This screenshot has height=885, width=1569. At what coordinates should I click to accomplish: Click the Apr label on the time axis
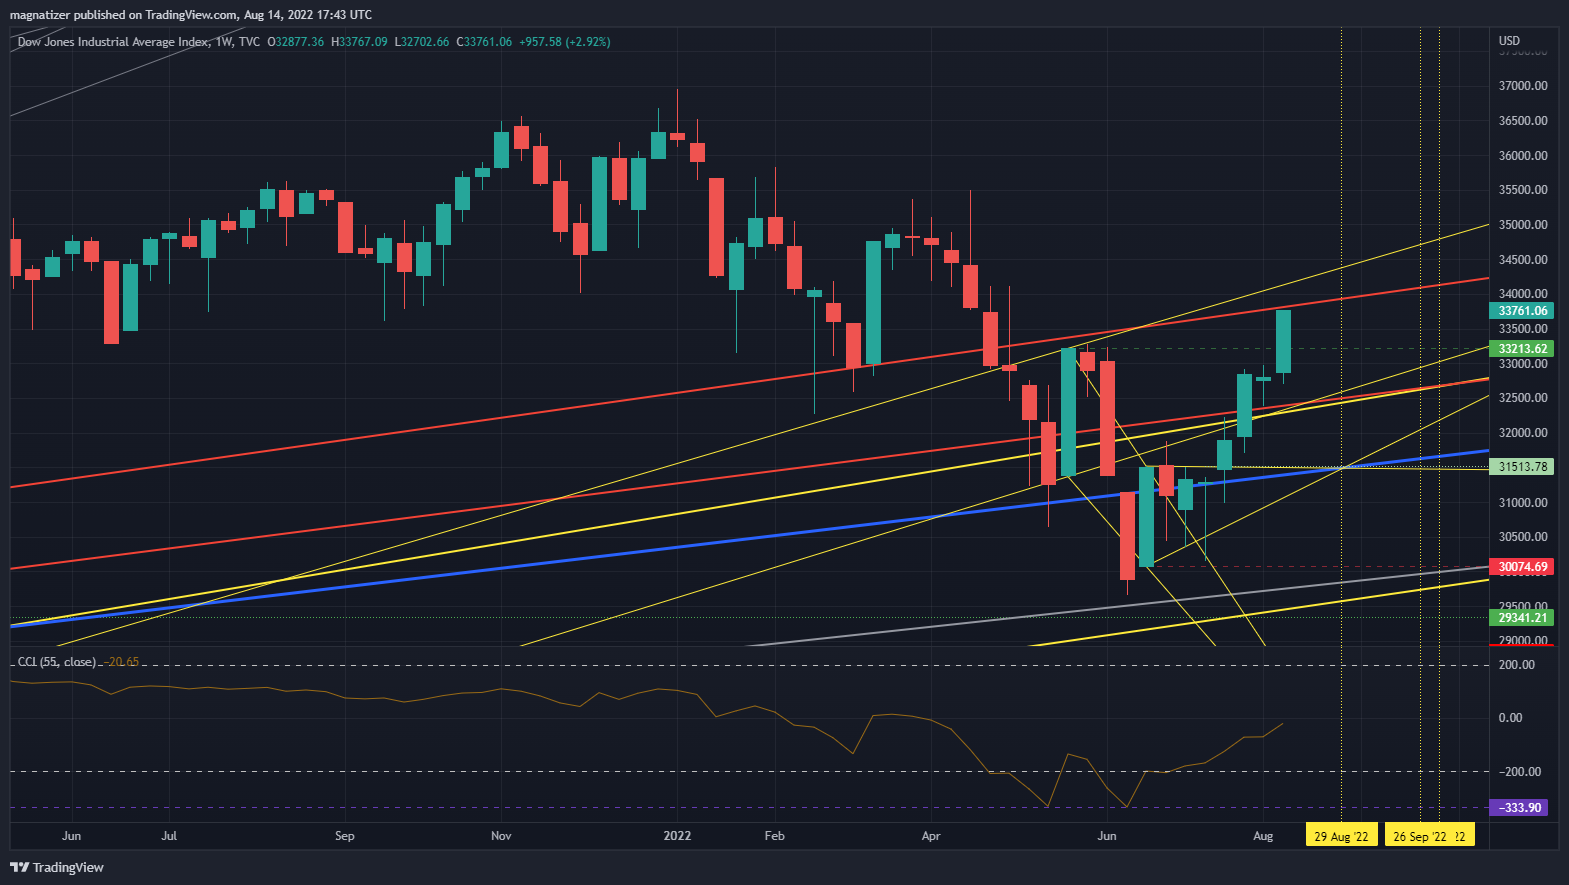tap(931, 836)
